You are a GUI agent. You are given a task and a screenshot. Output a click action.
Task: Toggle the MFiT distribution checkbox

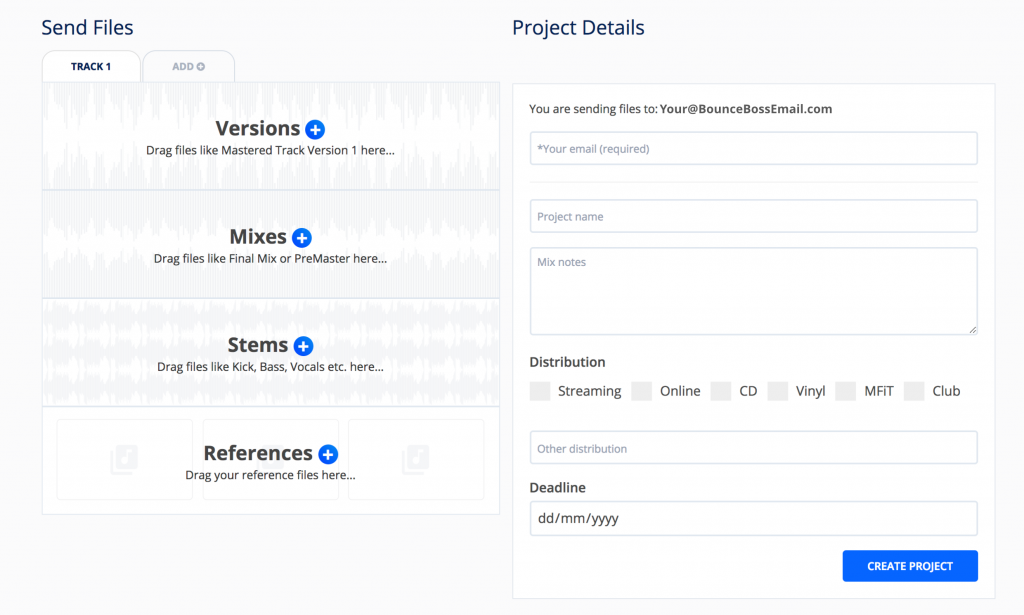(846, 391)
